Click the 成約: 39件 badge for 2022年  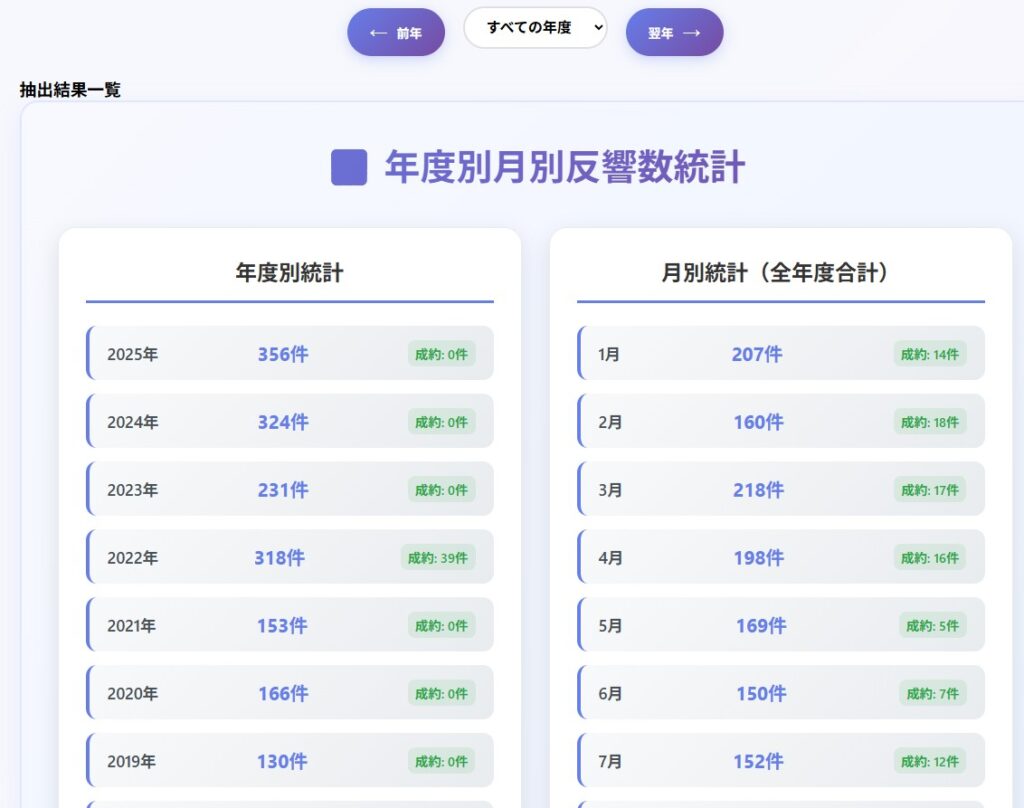437,558
